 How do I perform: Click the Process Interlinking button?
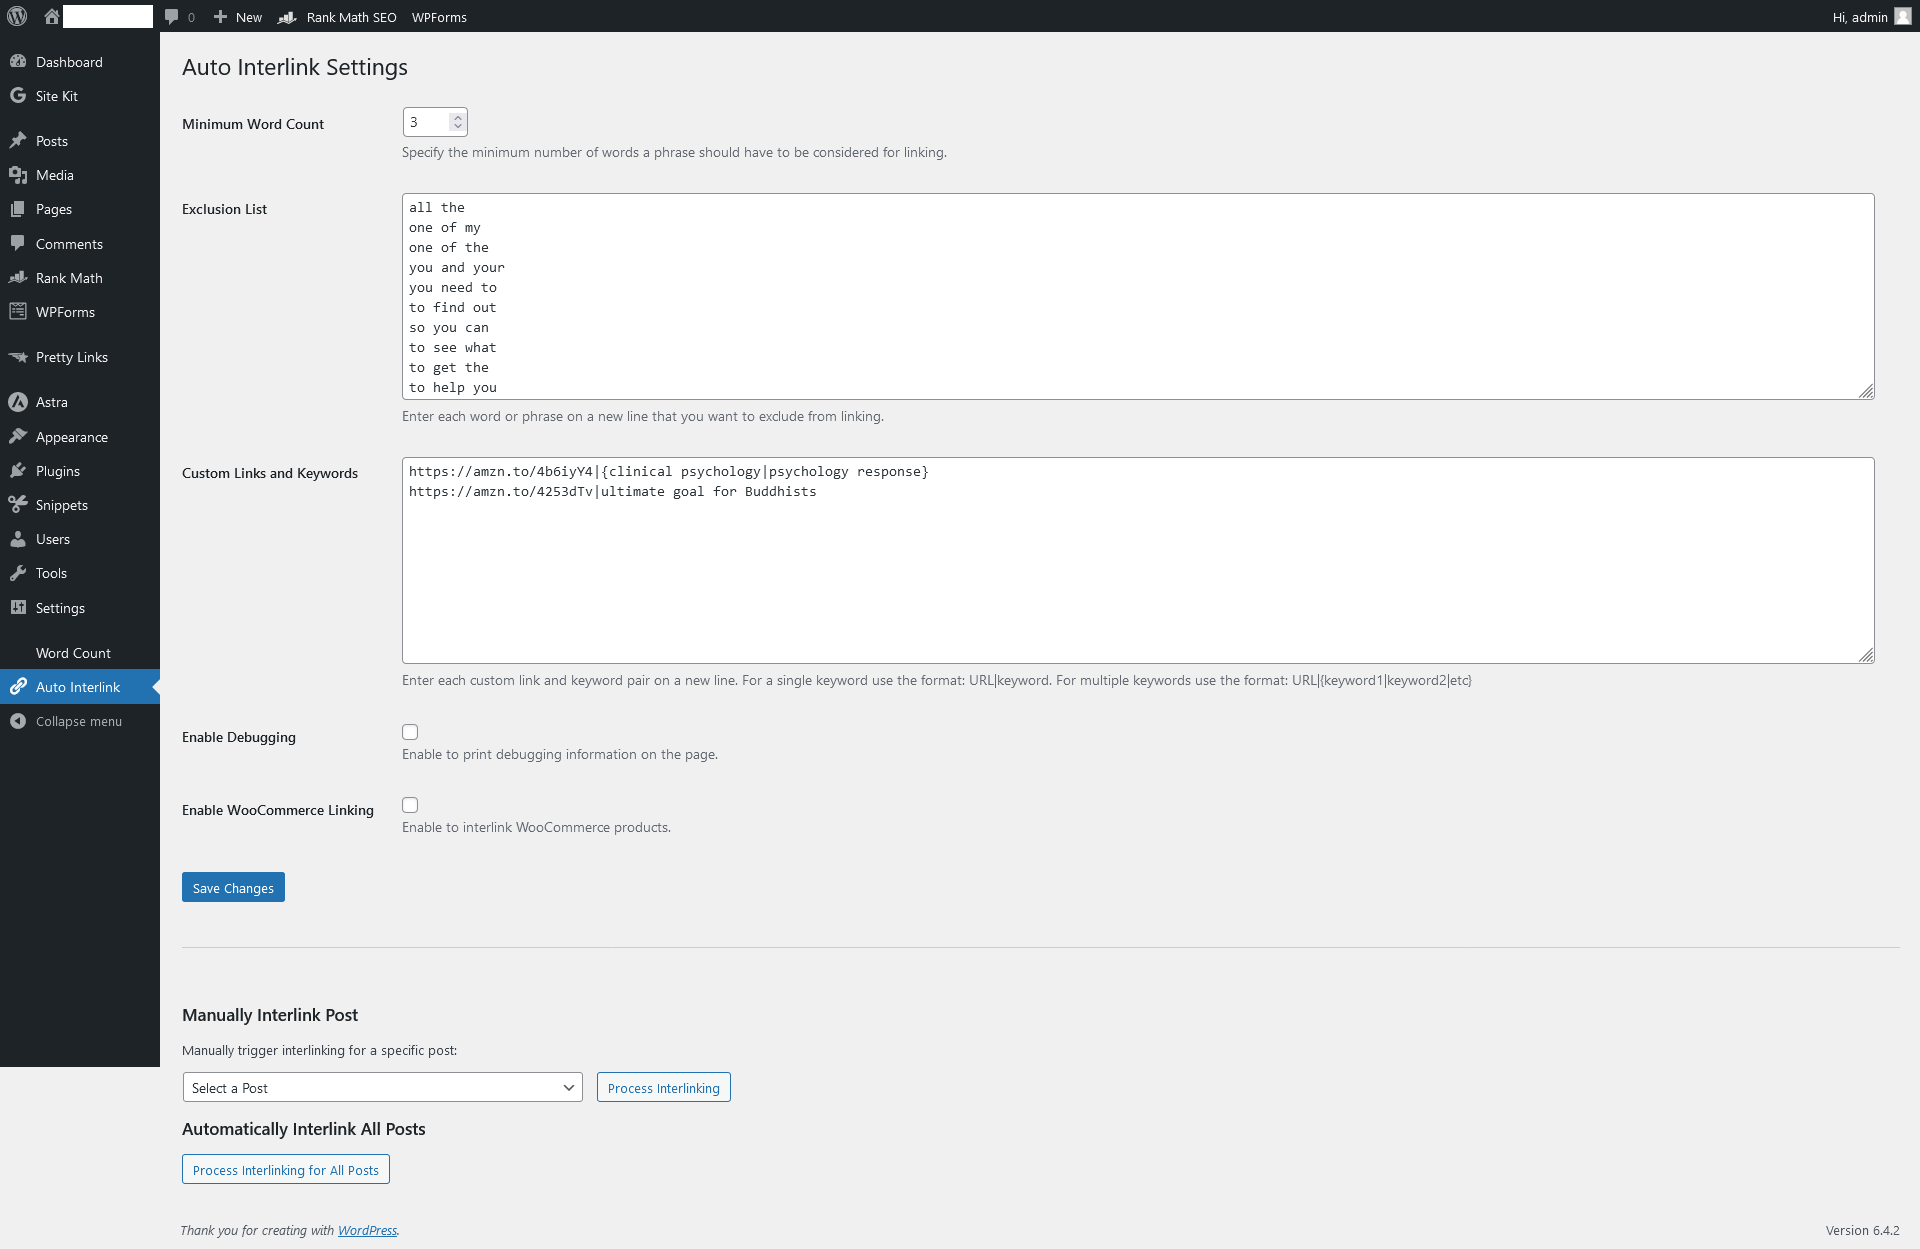point(663,1087)
